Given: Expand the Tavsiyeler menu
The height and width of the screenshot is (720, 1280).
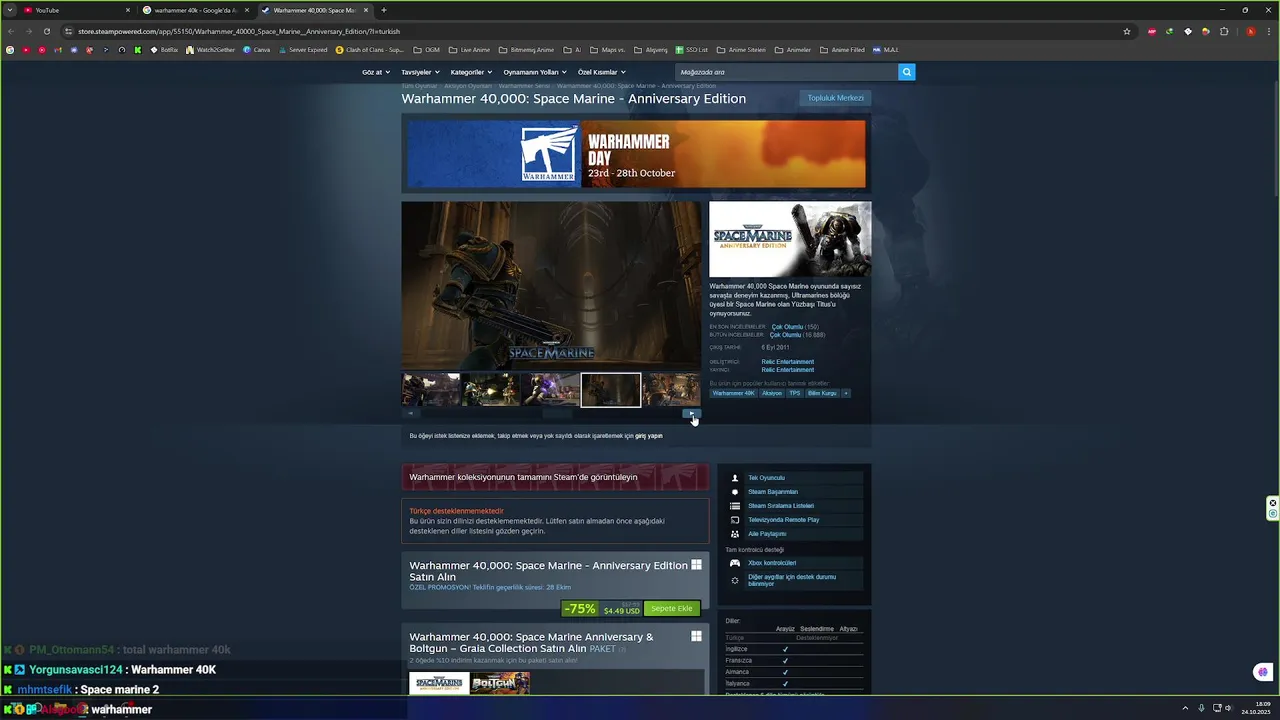Looking at the screenshot, I should 420,72.
